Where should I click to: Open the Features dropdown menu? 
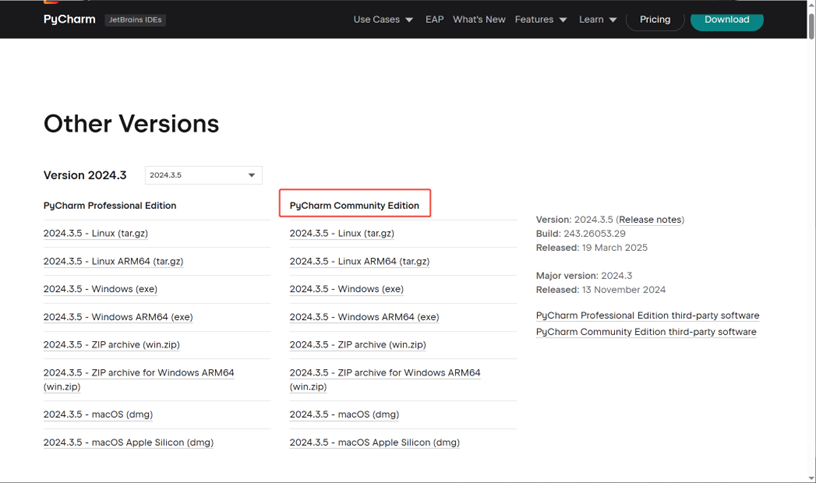(541, 19)
